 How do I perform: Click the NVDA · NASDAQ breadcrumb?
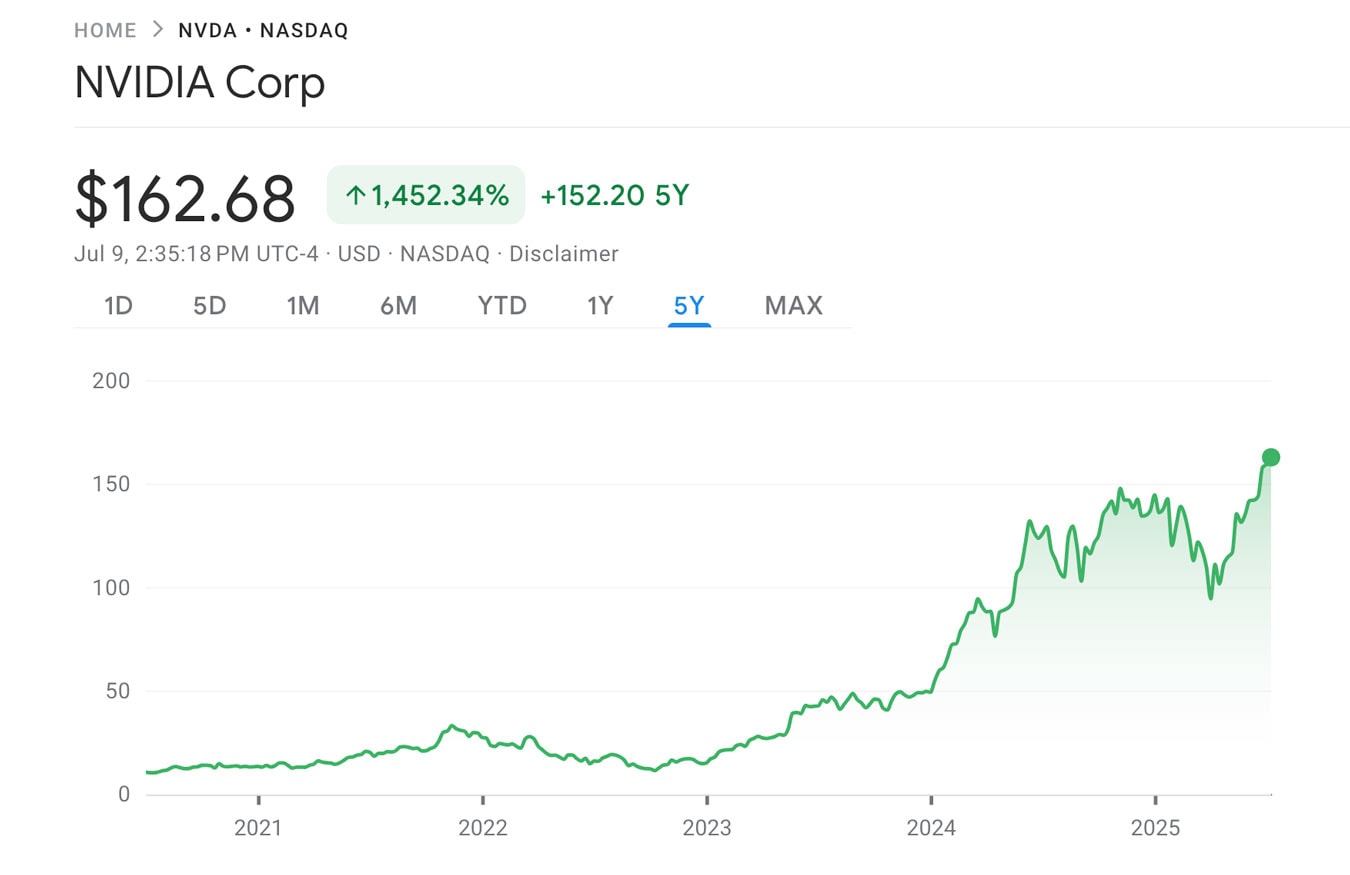coord(263,30)
